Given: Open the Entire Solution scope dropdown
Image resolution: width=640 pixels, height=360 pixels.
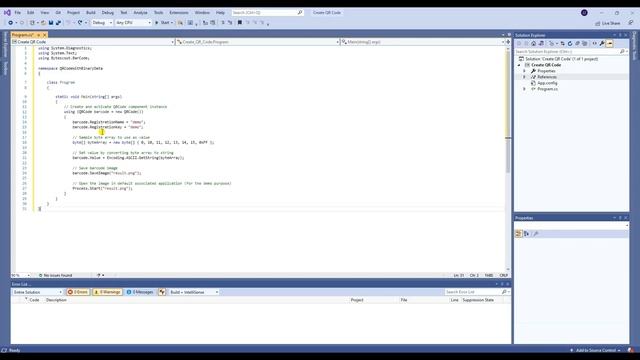Looking at the screenshot, I should click(37, 292).
